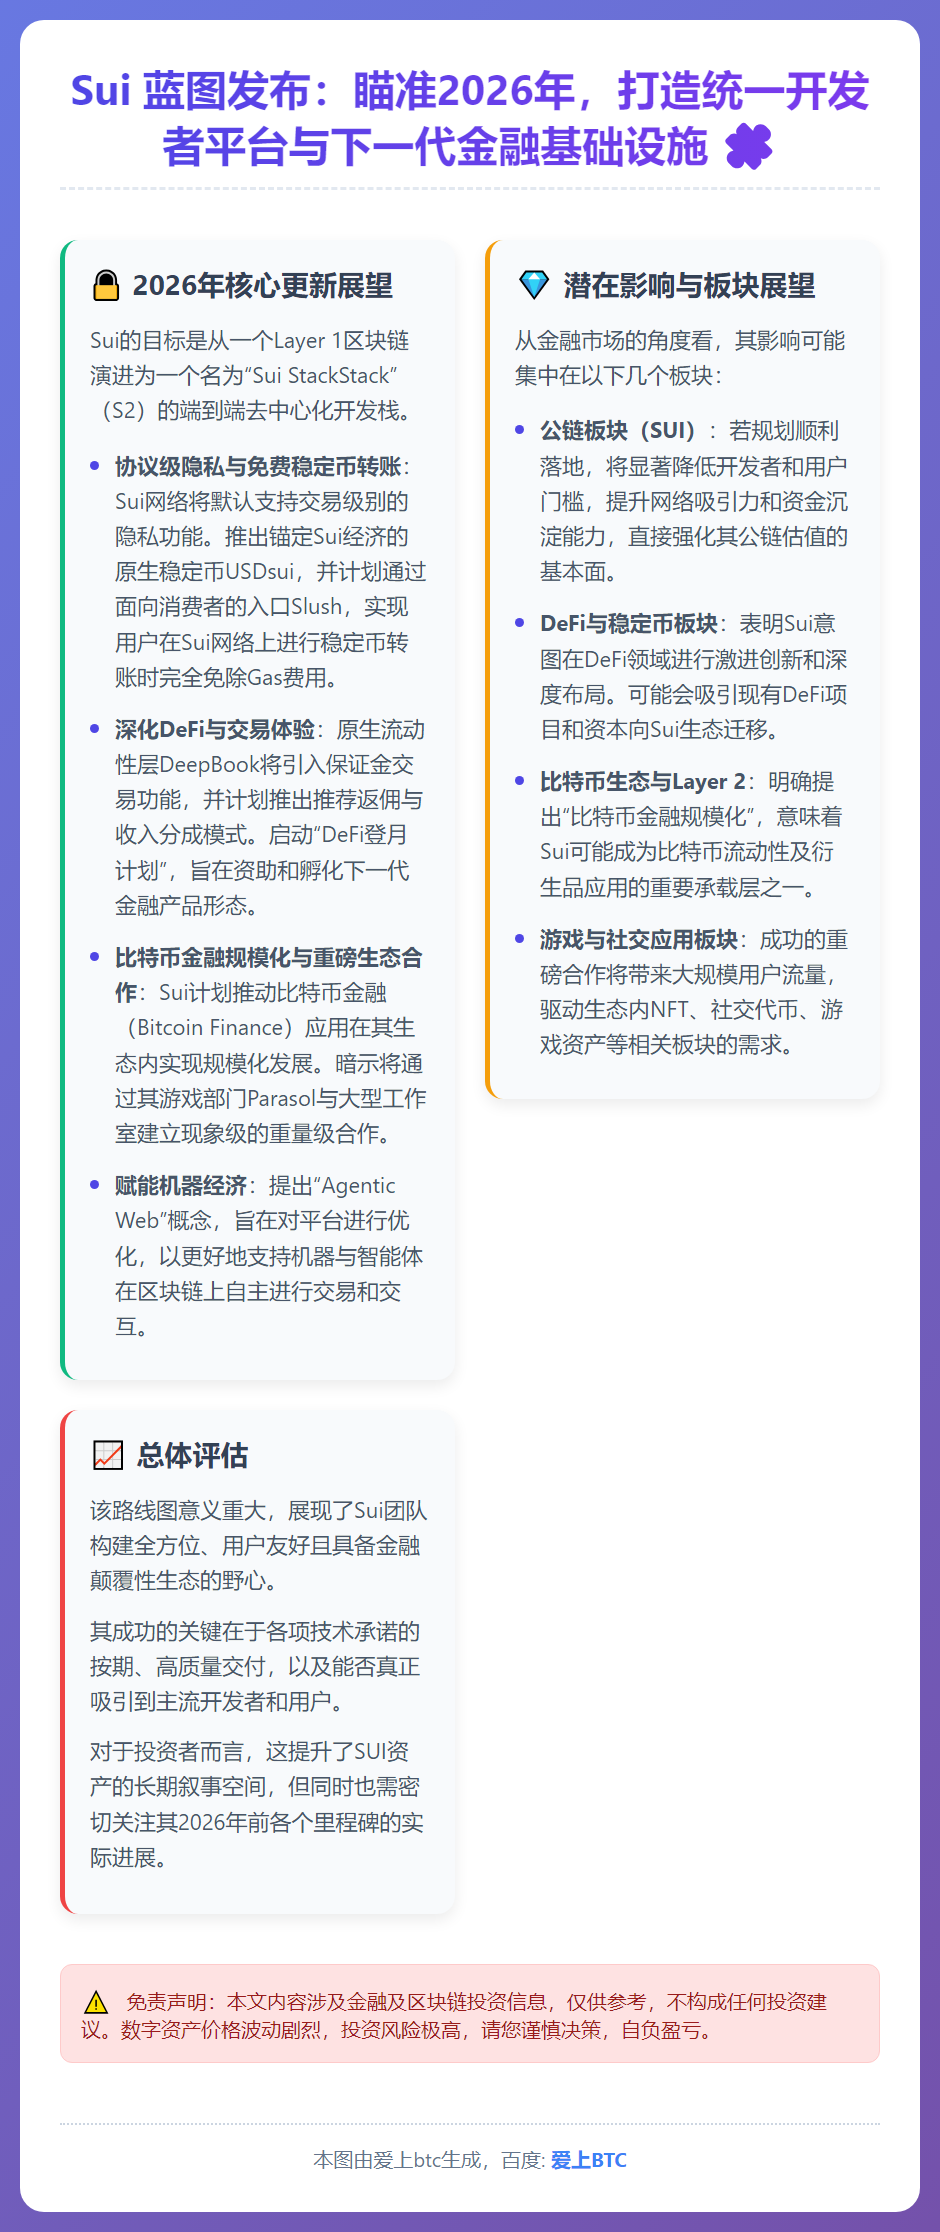
Task: Click the 免责声明 disclaimer text
Action: tap(454, 2015)
